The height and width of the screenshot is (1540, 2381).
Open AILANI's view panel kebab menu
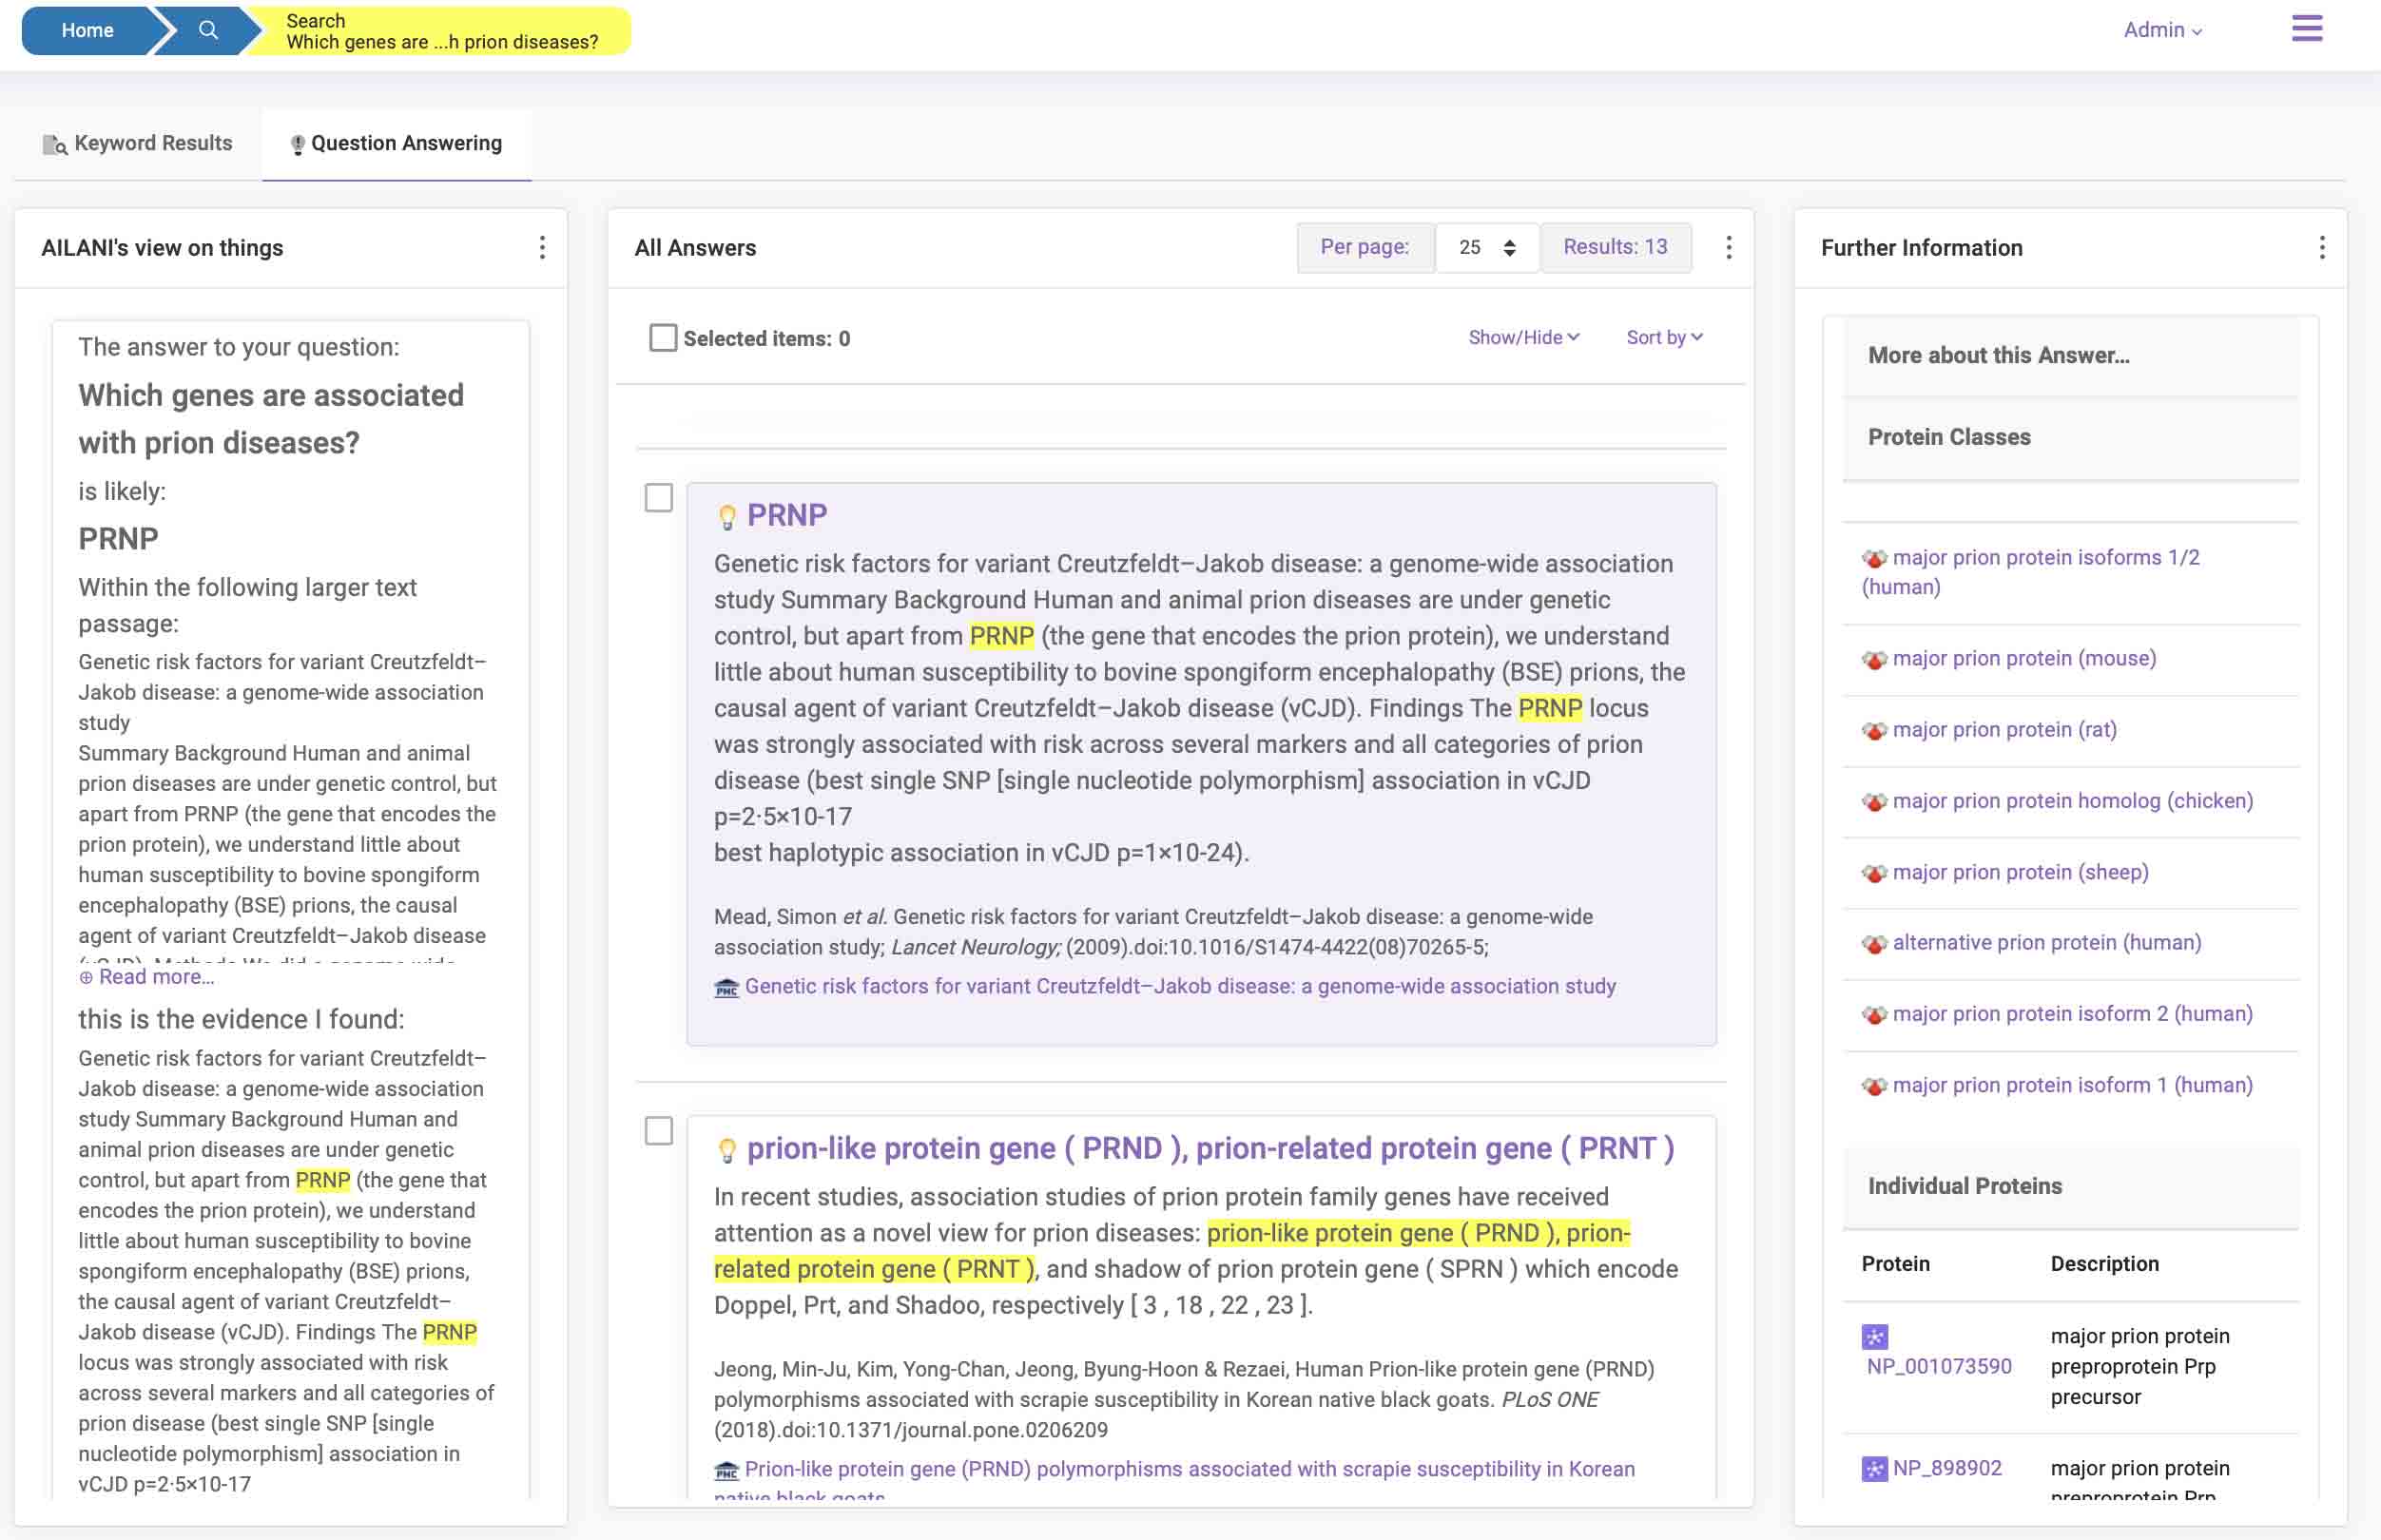tap(542, 248)
